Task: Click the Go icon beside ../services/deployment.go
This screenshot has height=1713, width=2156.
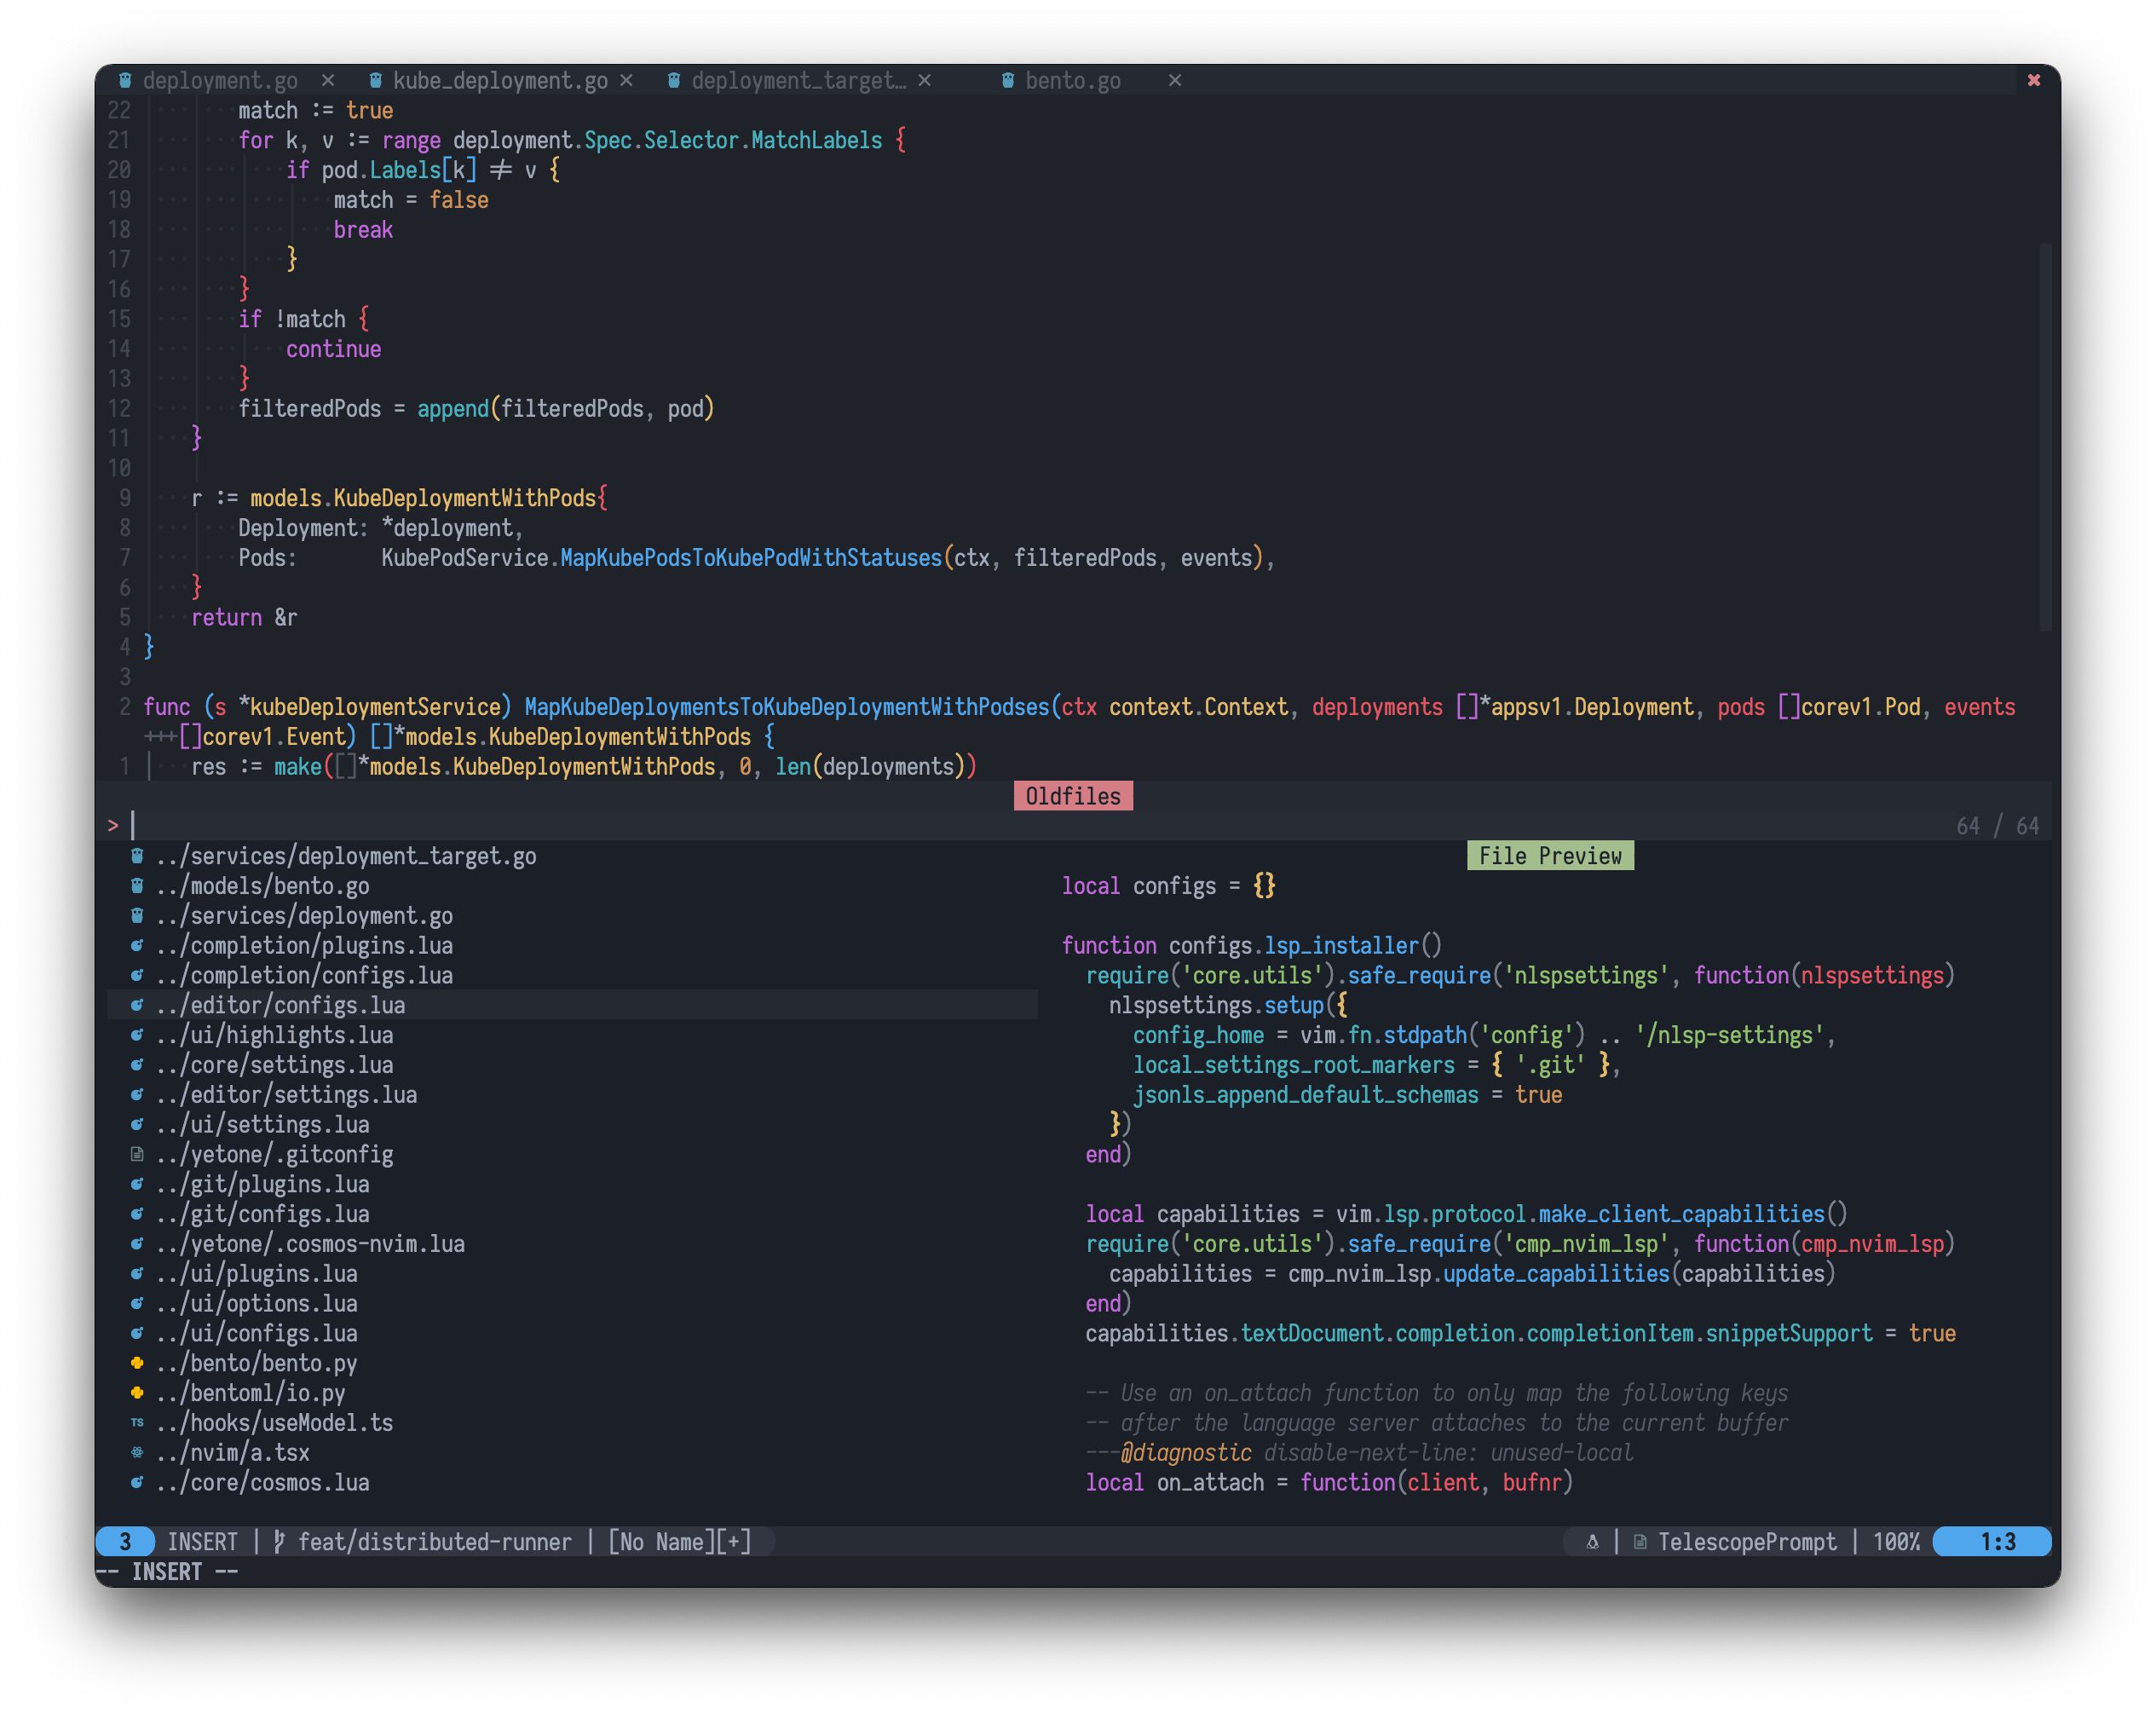Action: [137, 916]
